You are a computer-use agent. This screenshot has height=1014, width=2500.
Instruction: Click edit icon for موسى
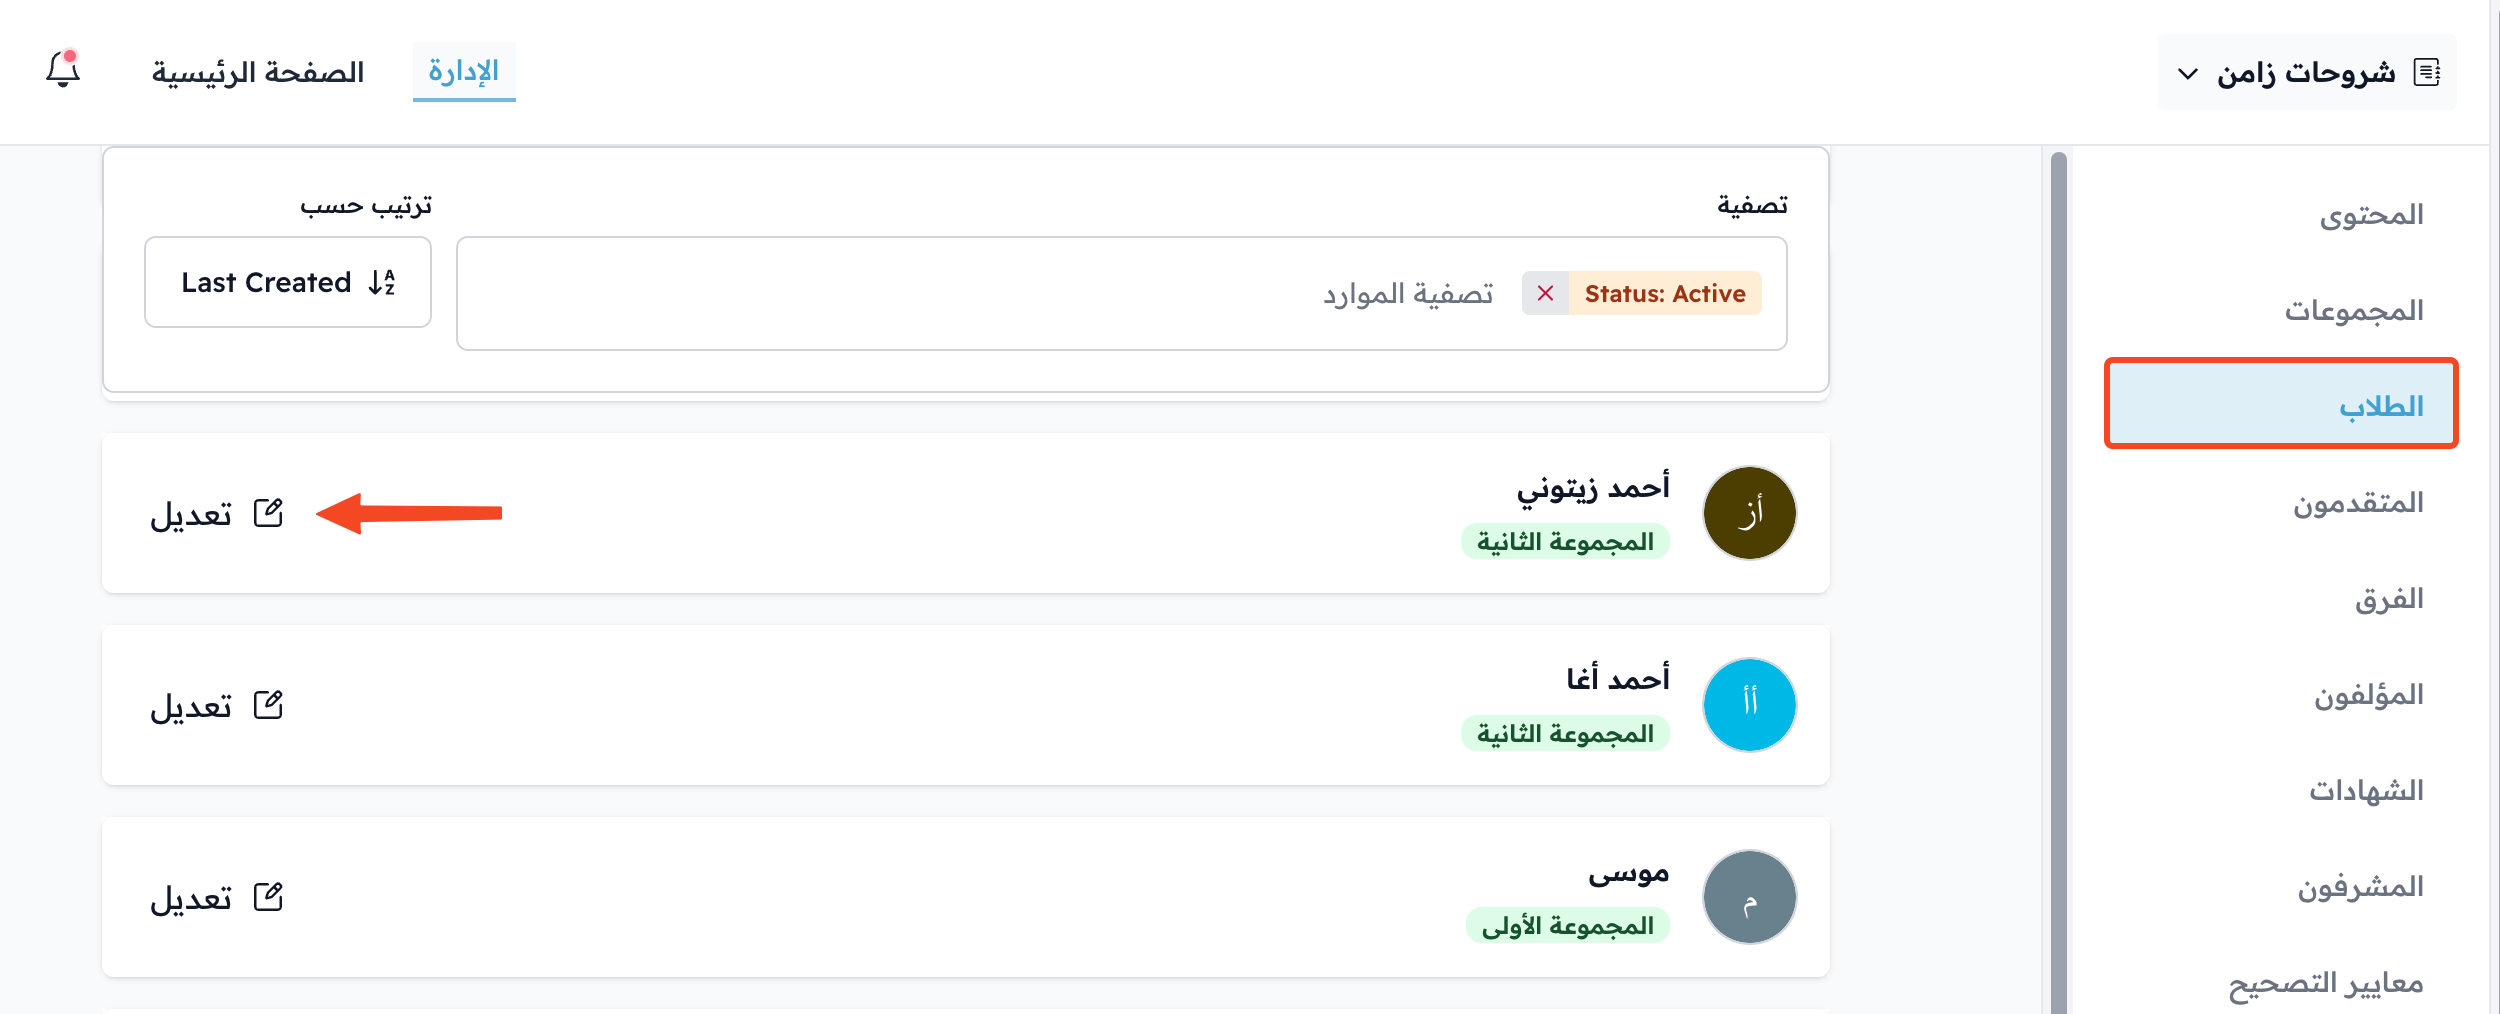coord(268,897)
